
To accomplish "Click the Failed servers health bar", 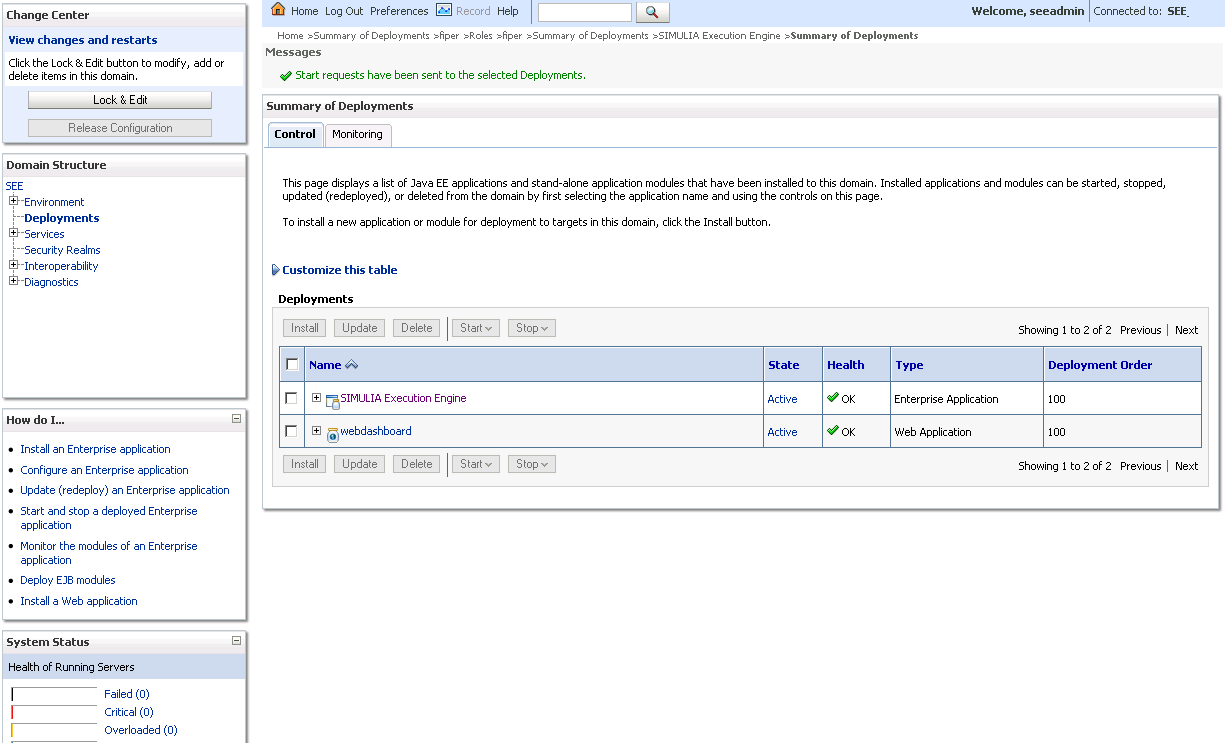I will [54, 693].
